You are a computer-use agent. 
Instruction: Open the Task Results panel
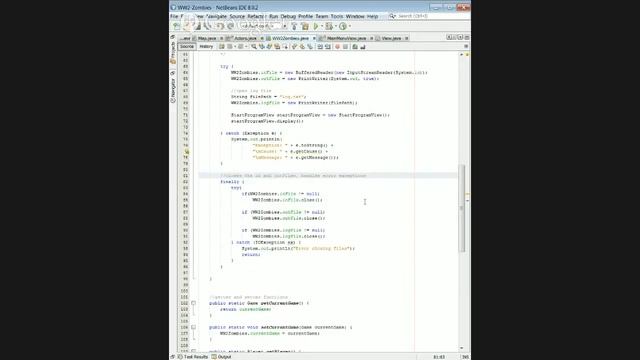coord(193,357)
